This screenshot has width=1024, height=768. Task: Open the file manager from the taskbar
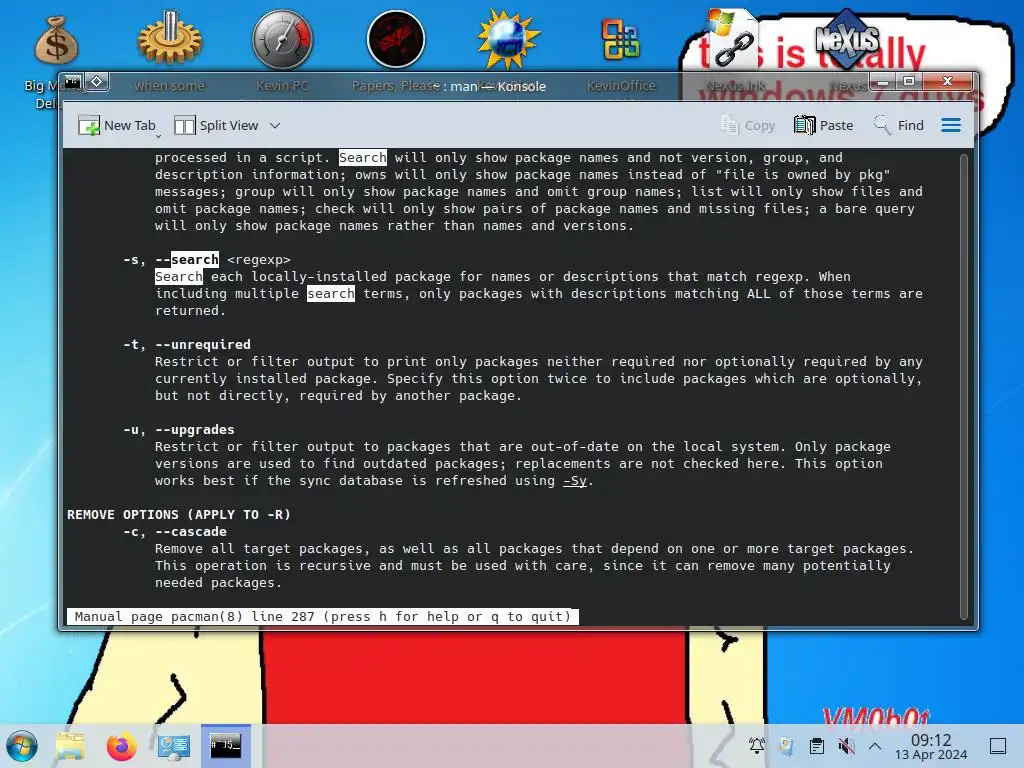pos(70,746)
